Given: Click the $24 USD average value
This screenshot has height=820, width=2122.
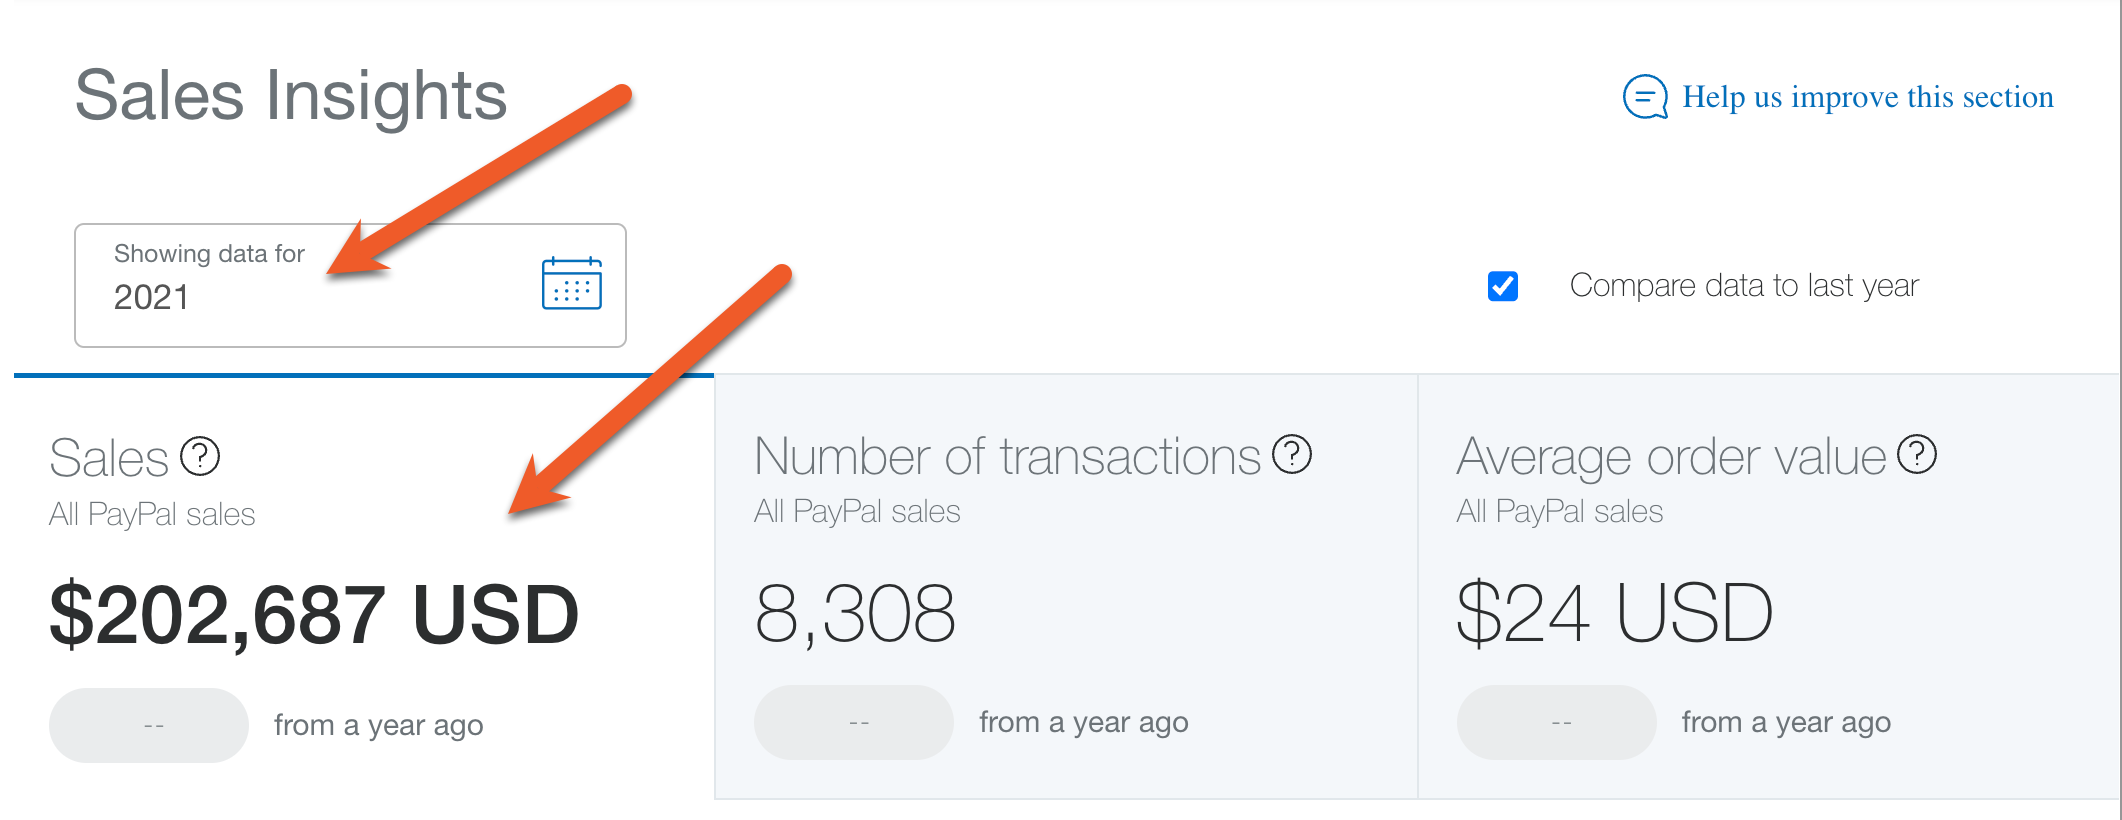Looking at the screenshot, I should point(1614,613).
